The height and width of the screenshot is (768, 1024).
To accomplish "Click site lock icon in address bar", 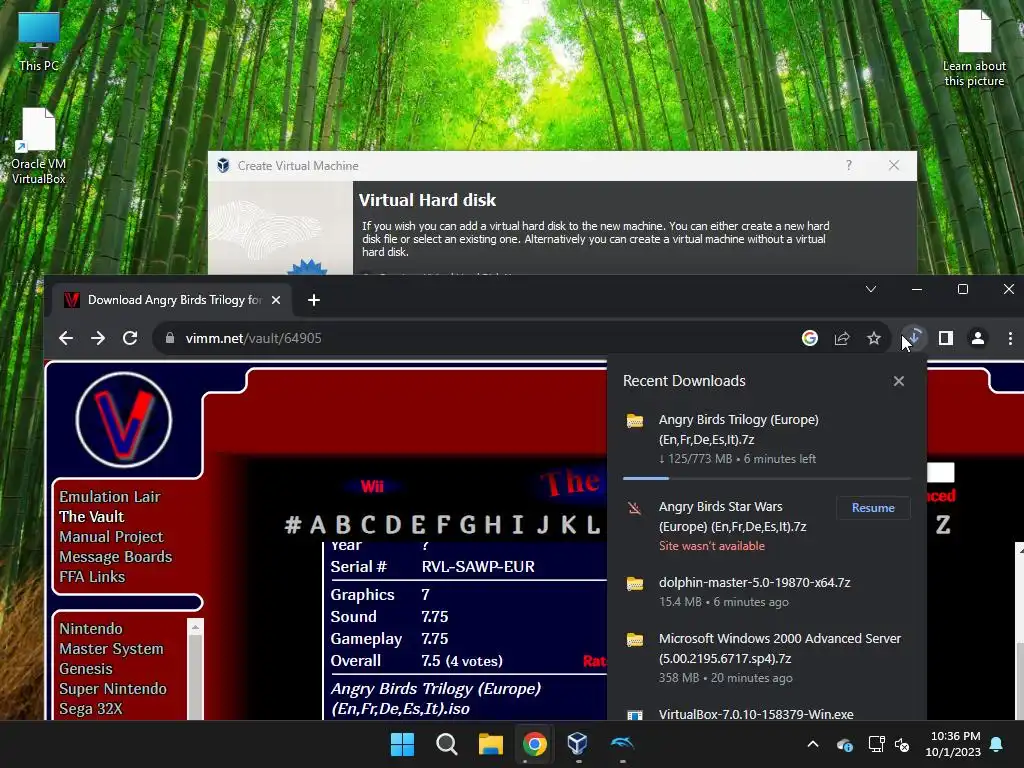I will click(x=170, y=338).
